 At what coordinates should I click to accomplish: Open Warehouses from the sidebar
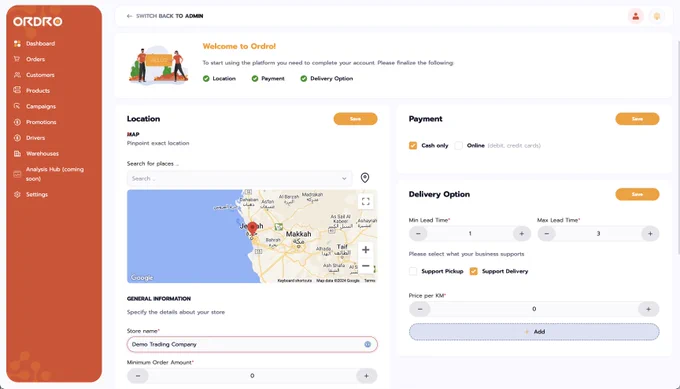click(42, 154)
